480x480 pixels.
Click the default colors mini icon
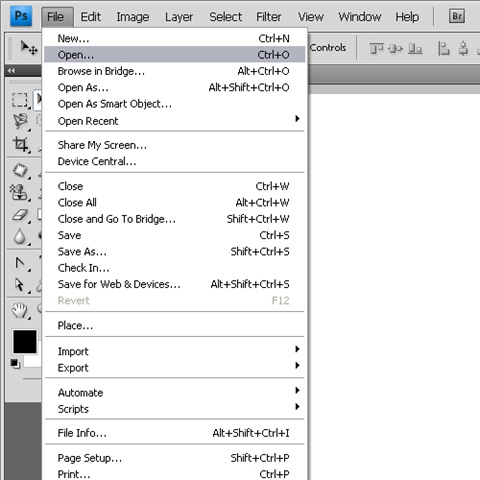(x=15, y=364)
